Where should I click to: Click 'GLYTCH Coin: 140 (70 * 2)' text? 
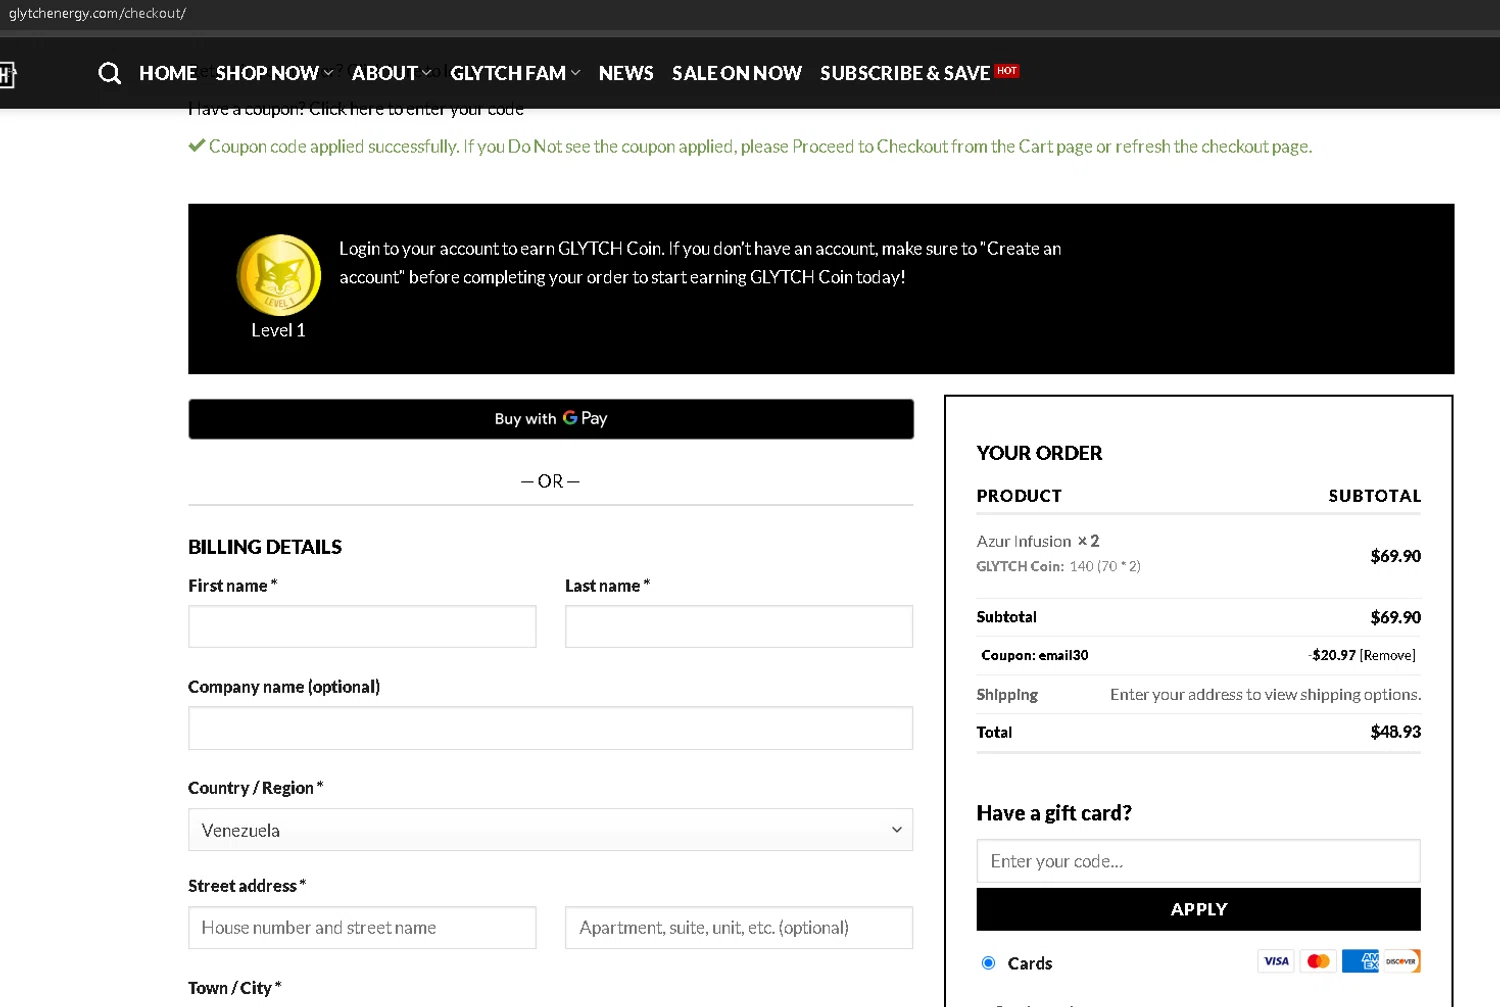1058,566
